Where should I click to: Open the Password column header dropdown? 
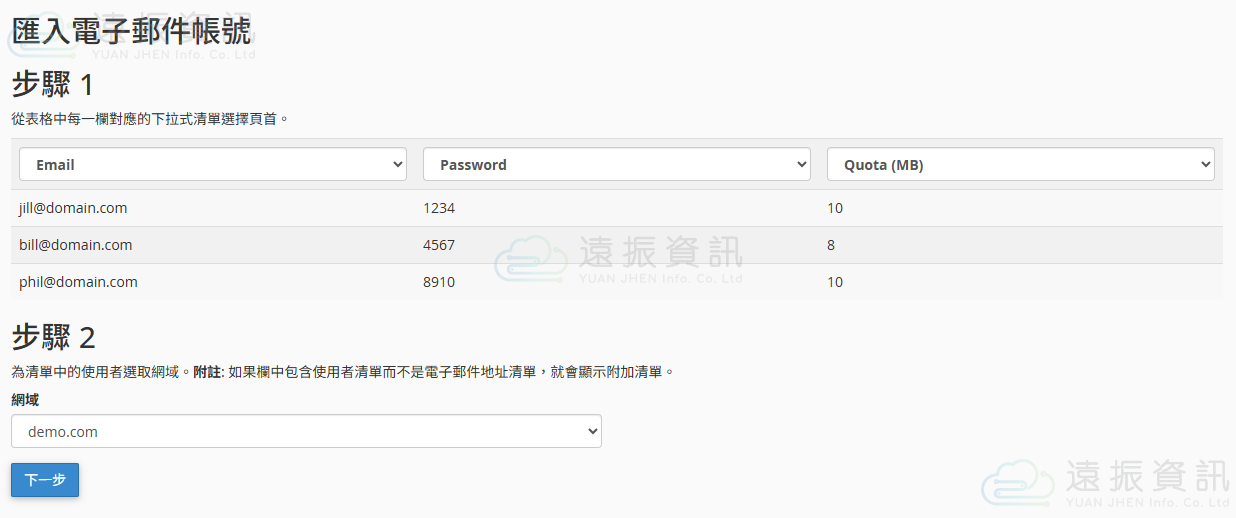(616, 165)
